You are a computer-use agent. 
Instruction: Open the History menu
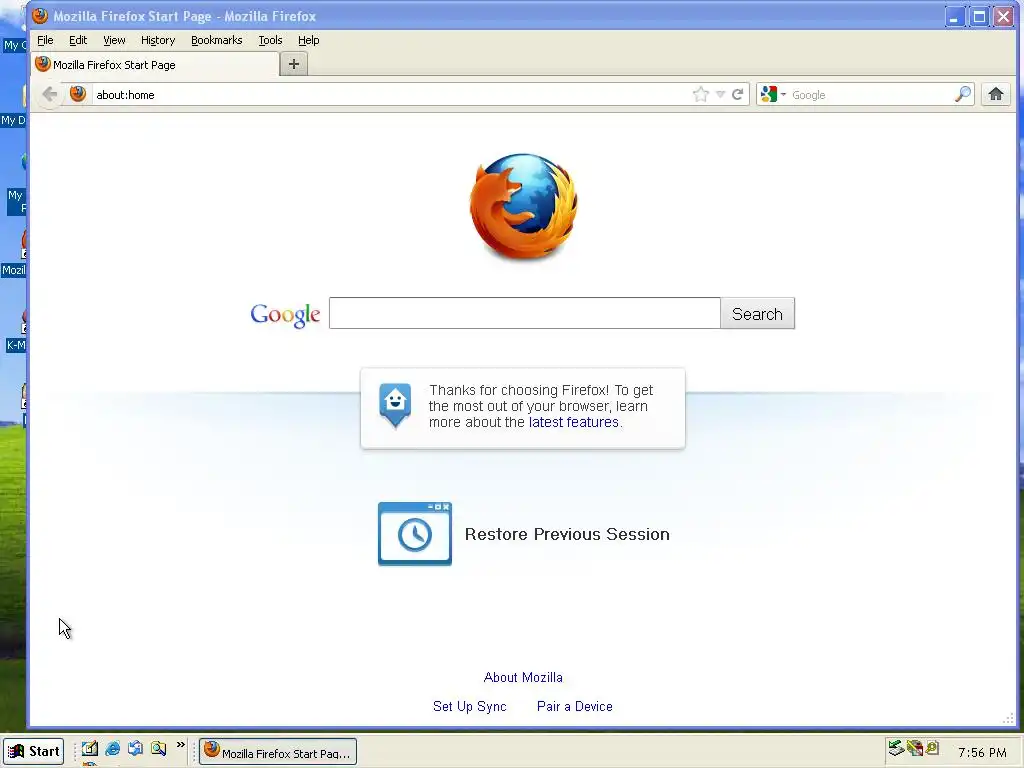(x=158, y=40)
